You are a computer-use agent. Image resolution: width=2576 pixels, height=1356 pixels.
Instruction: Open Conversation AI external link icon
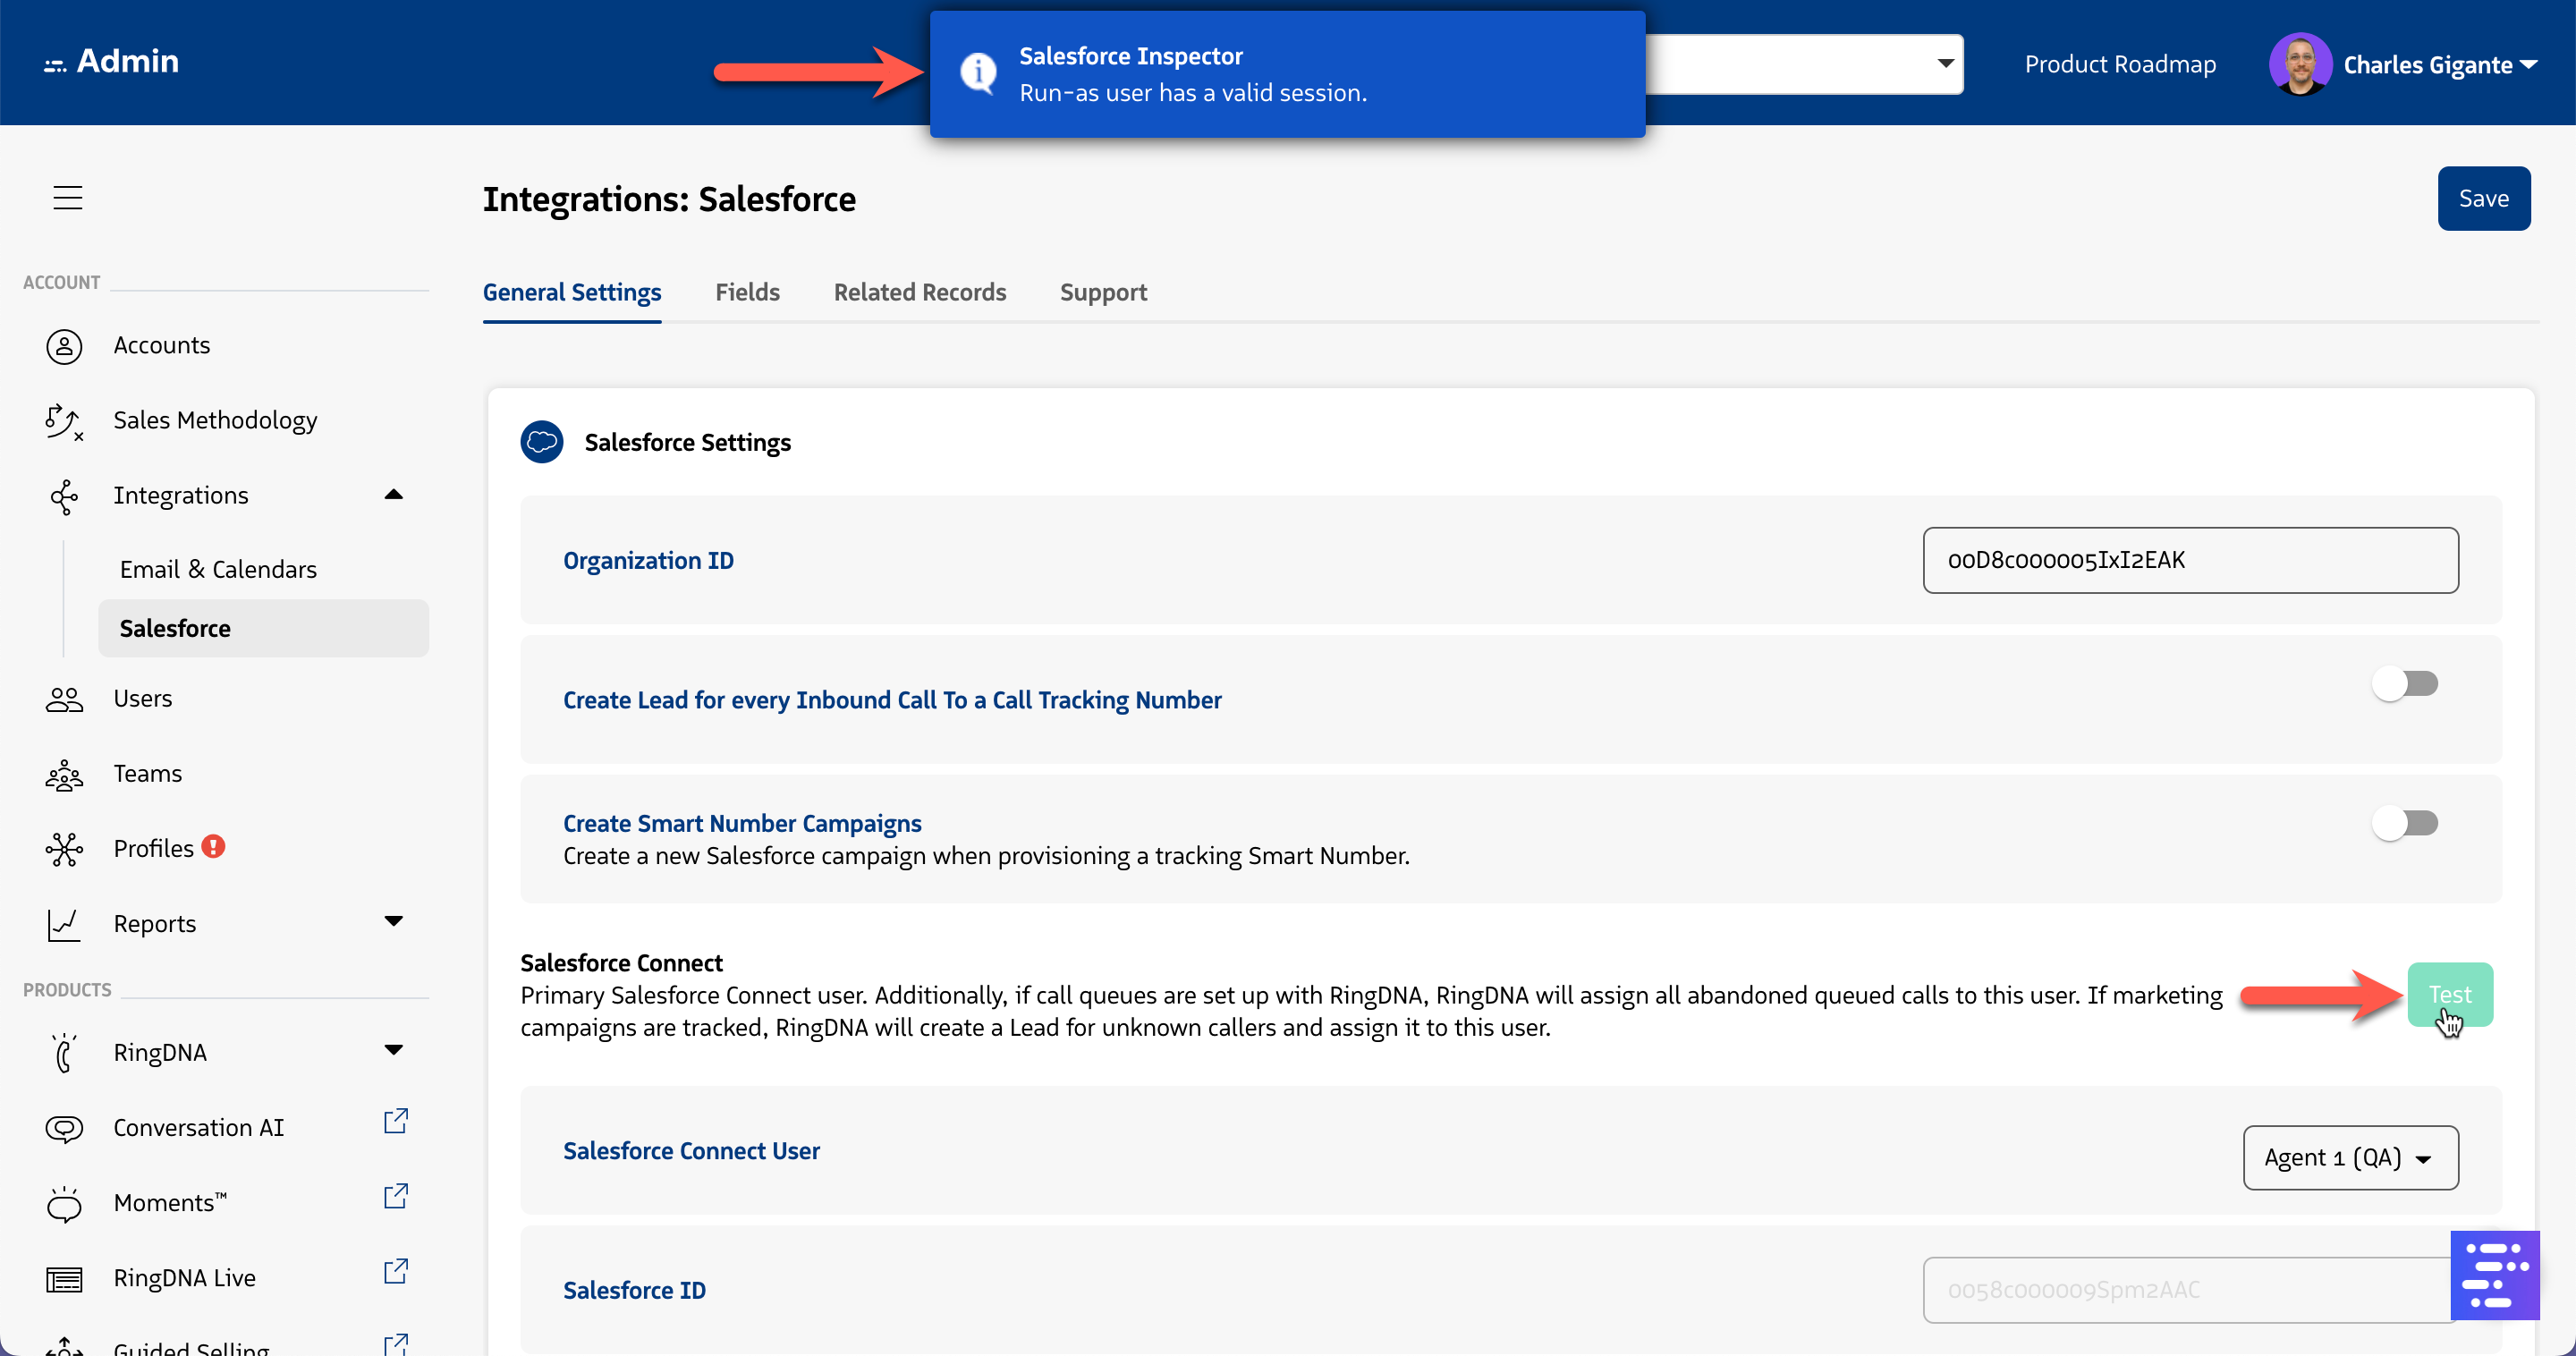[396, 1121]
